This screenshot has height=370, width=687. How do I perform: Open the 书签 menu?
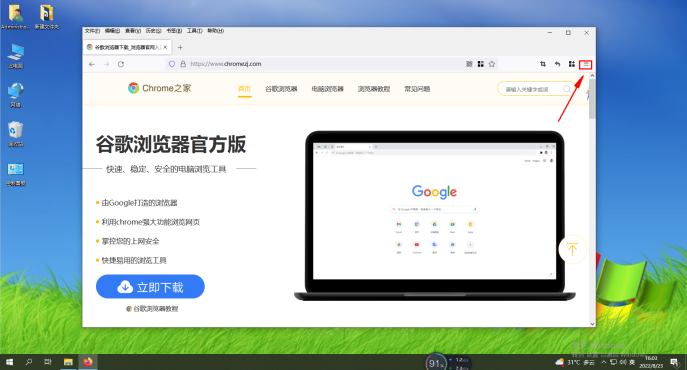pyautogui.click(x=174, y=31)
